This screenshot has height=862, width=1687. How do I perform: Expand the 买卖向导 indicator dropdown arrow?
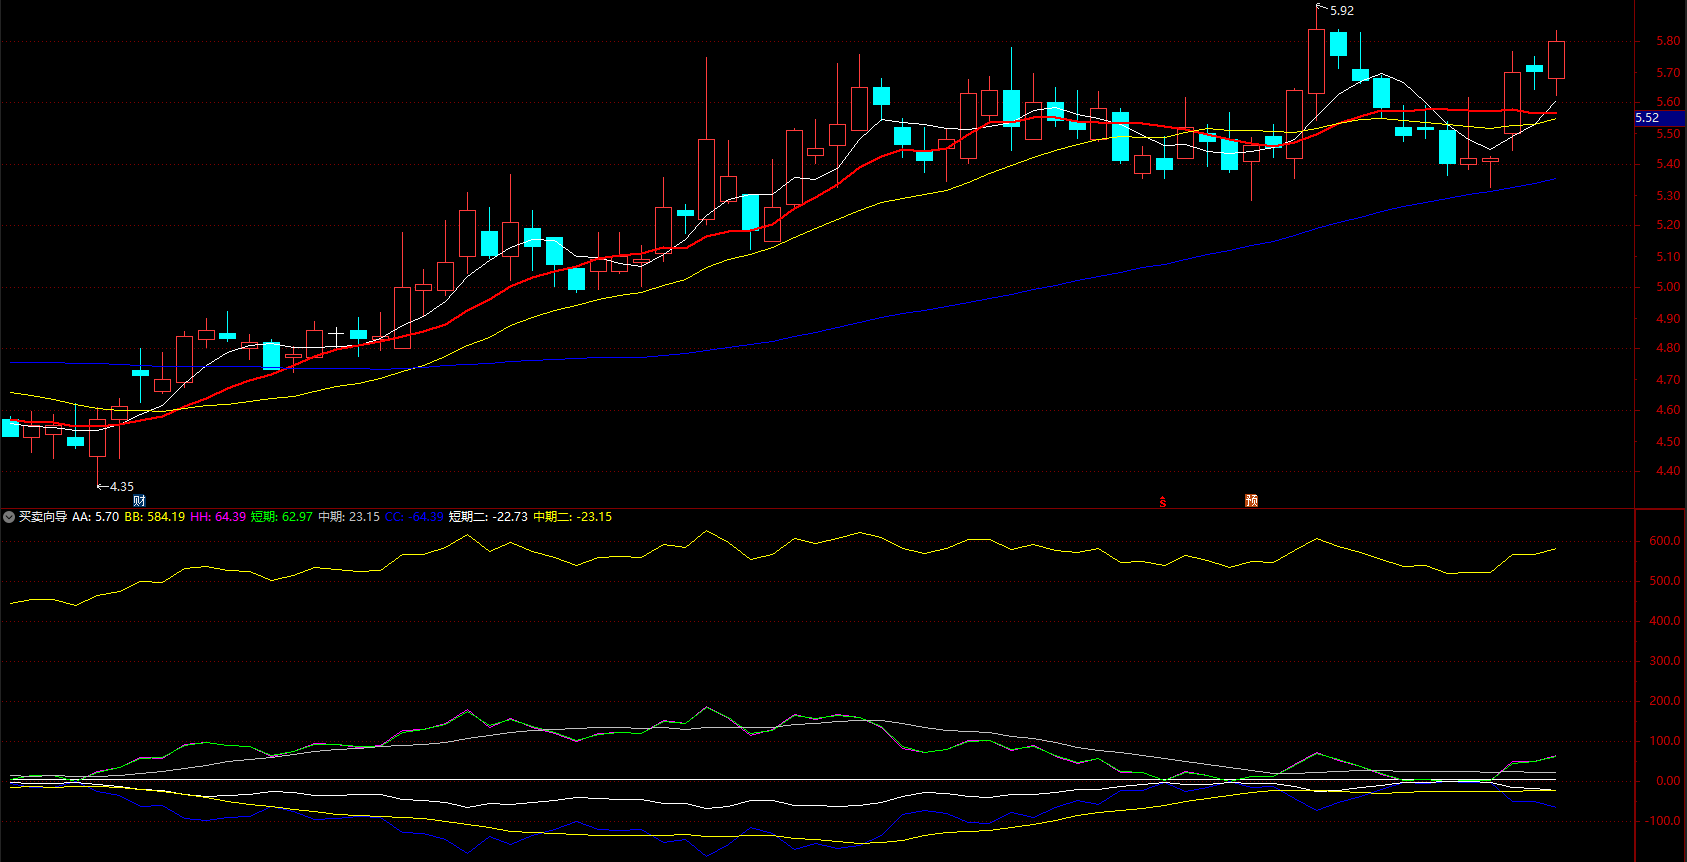(x=9, y=517)
